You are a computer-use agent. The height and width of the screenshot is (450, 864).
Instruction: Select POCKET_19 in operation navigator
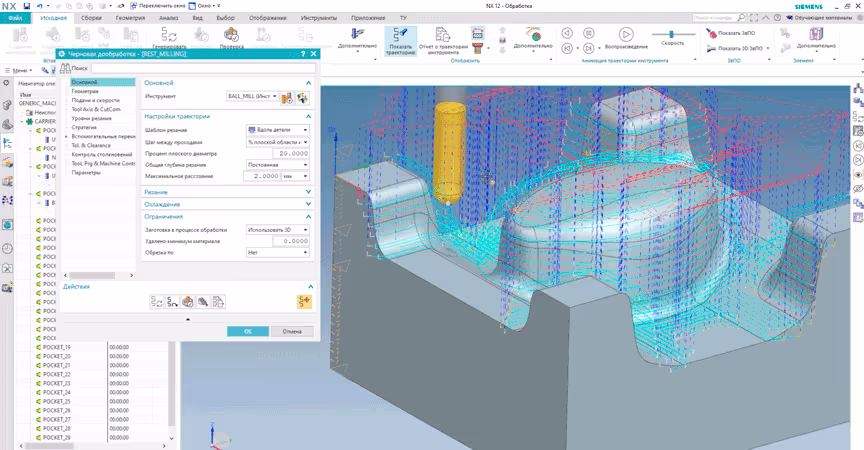(x=57, y=347)
